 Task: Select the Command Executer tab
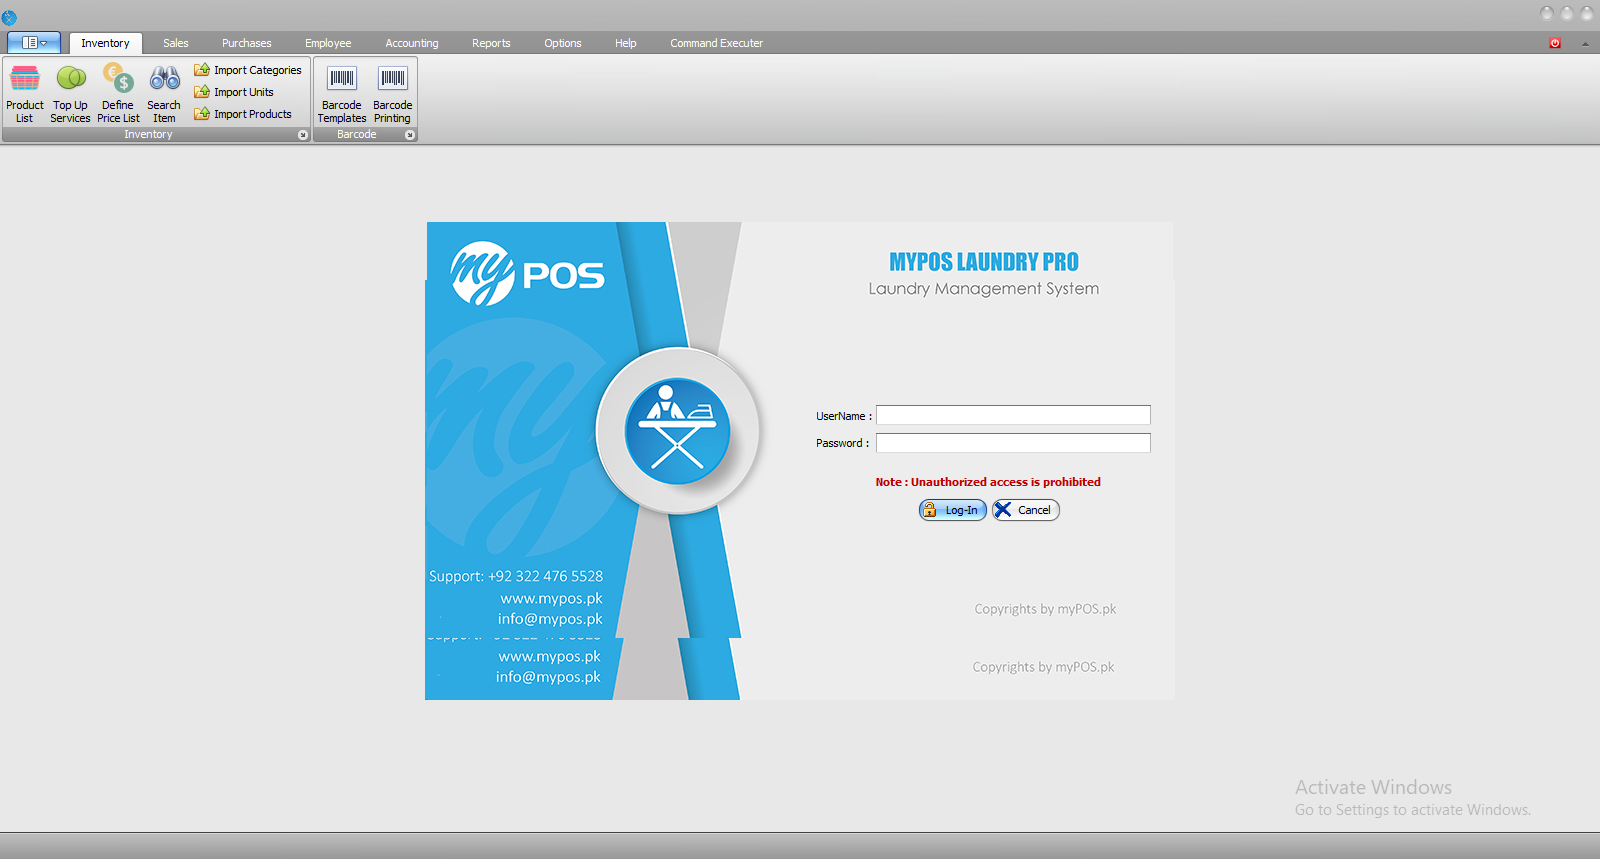(716, 43)
